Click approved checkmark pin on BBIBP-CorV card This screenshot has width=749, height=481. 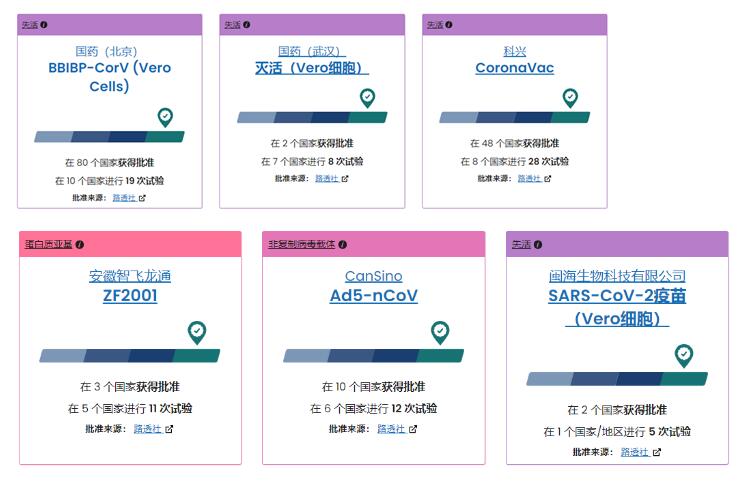165,117
